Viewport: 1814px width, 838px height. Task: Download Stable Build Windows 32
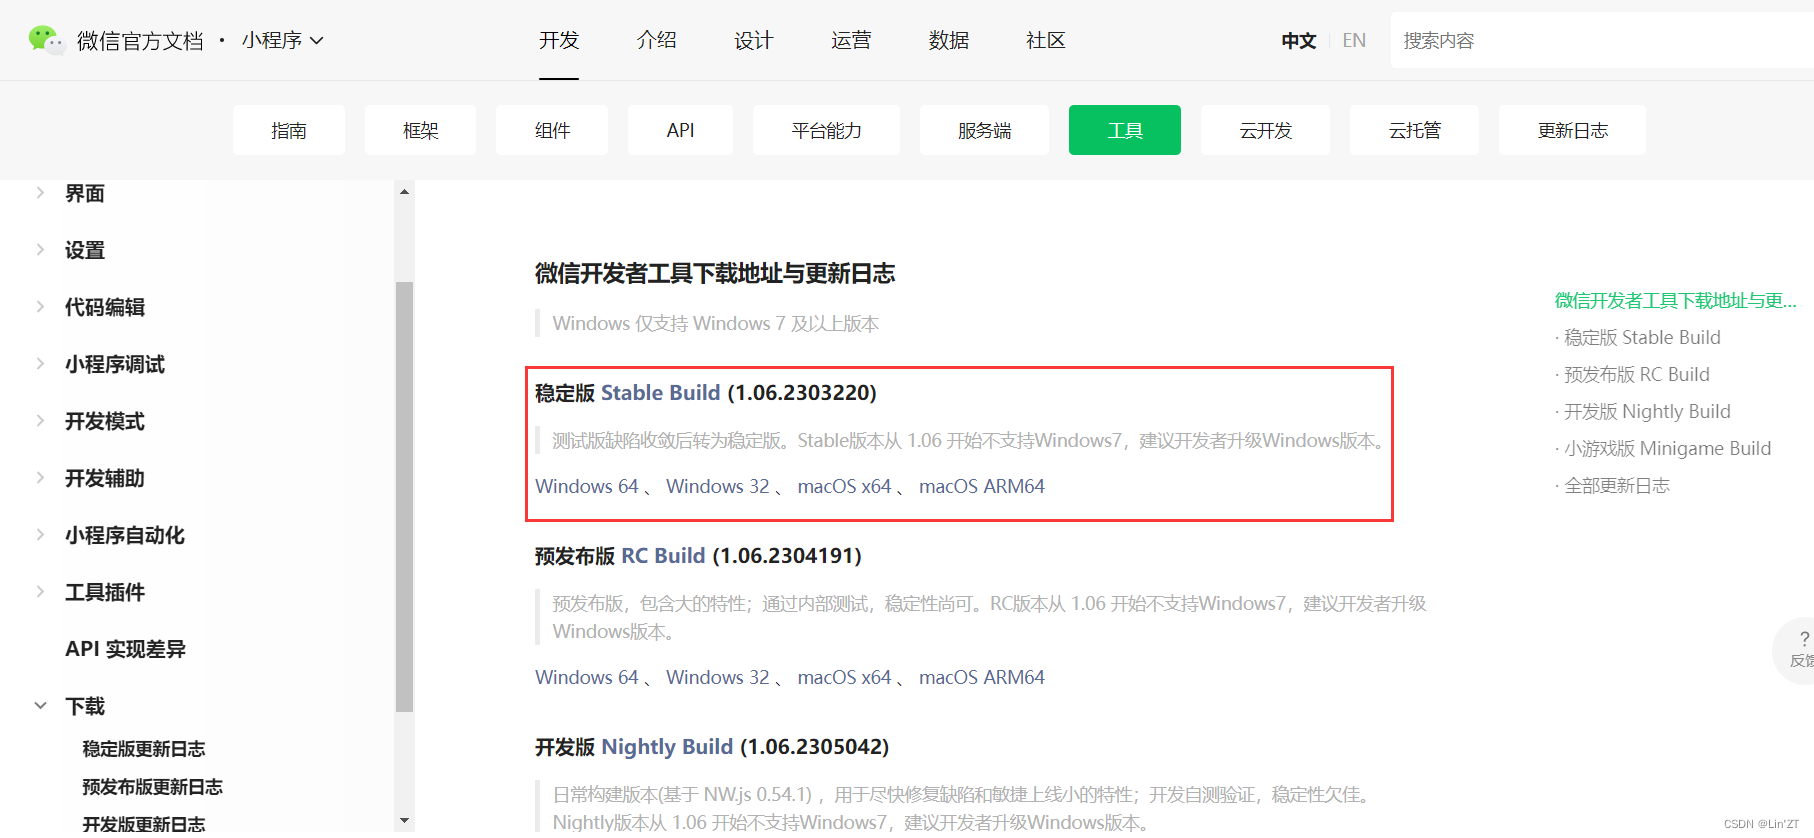(718, 486)
